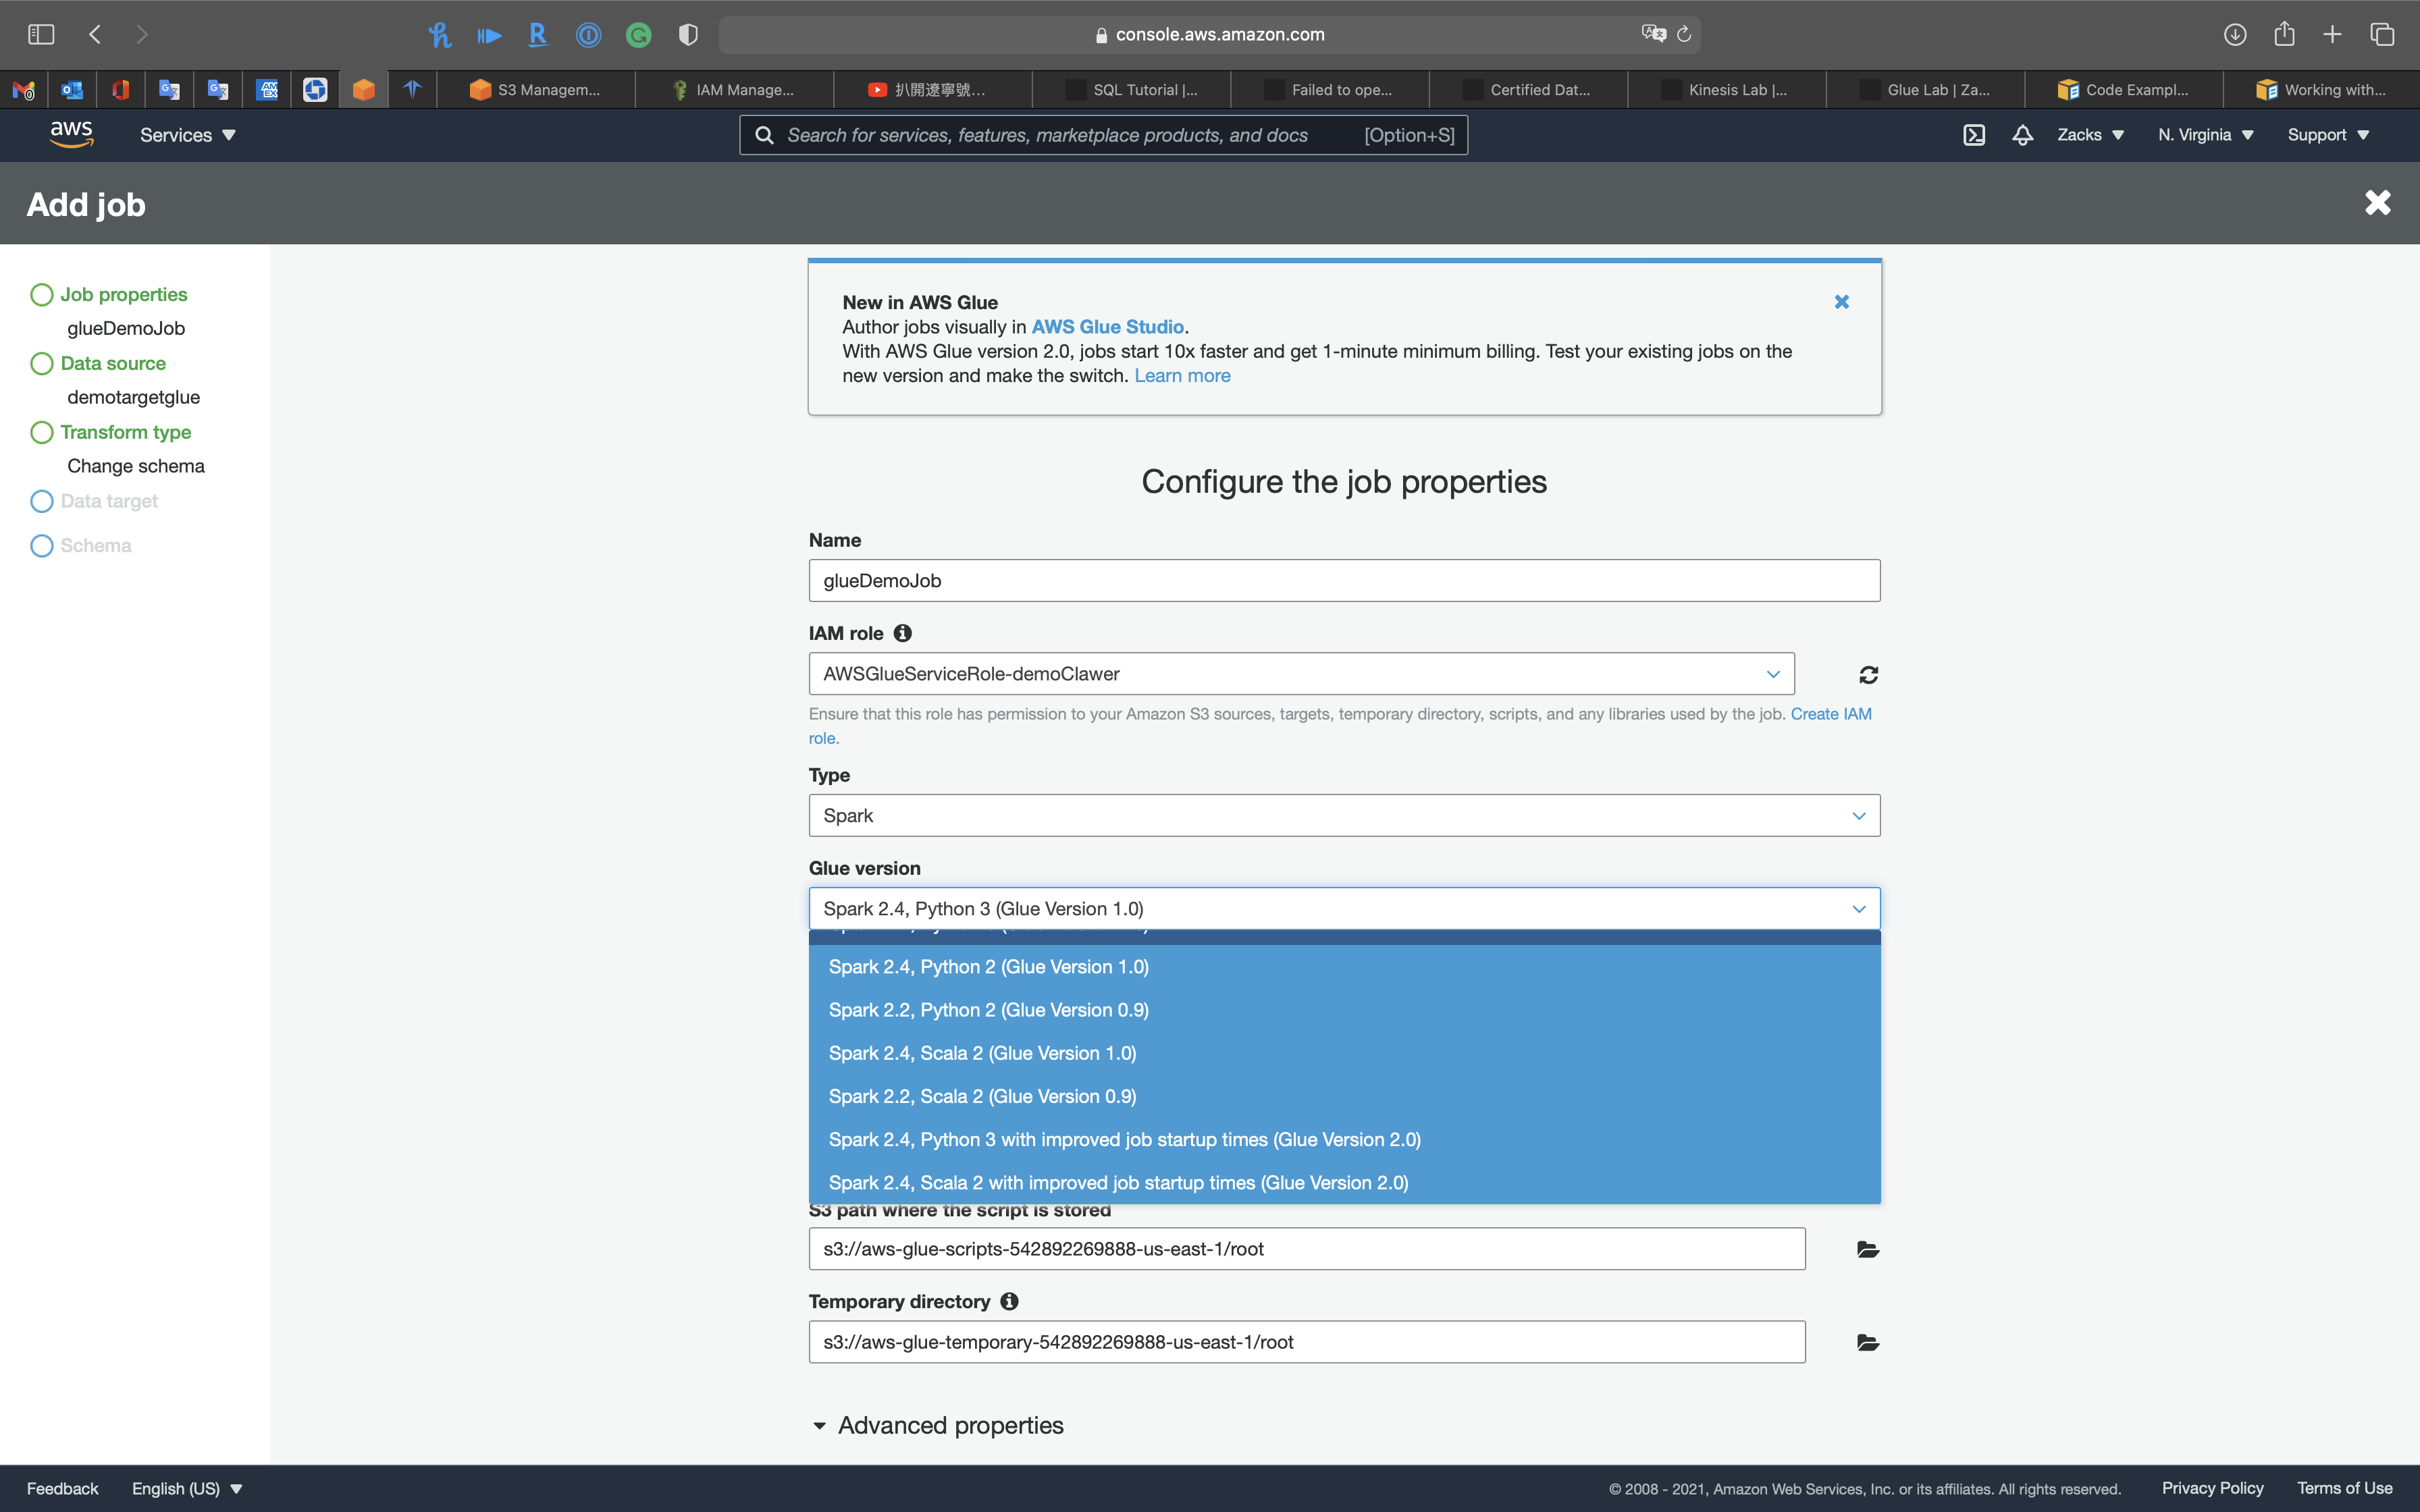This screenshot has height=1512, width=2420.
Task: Click the Learn more link
Action: [x=1182, y=376]
